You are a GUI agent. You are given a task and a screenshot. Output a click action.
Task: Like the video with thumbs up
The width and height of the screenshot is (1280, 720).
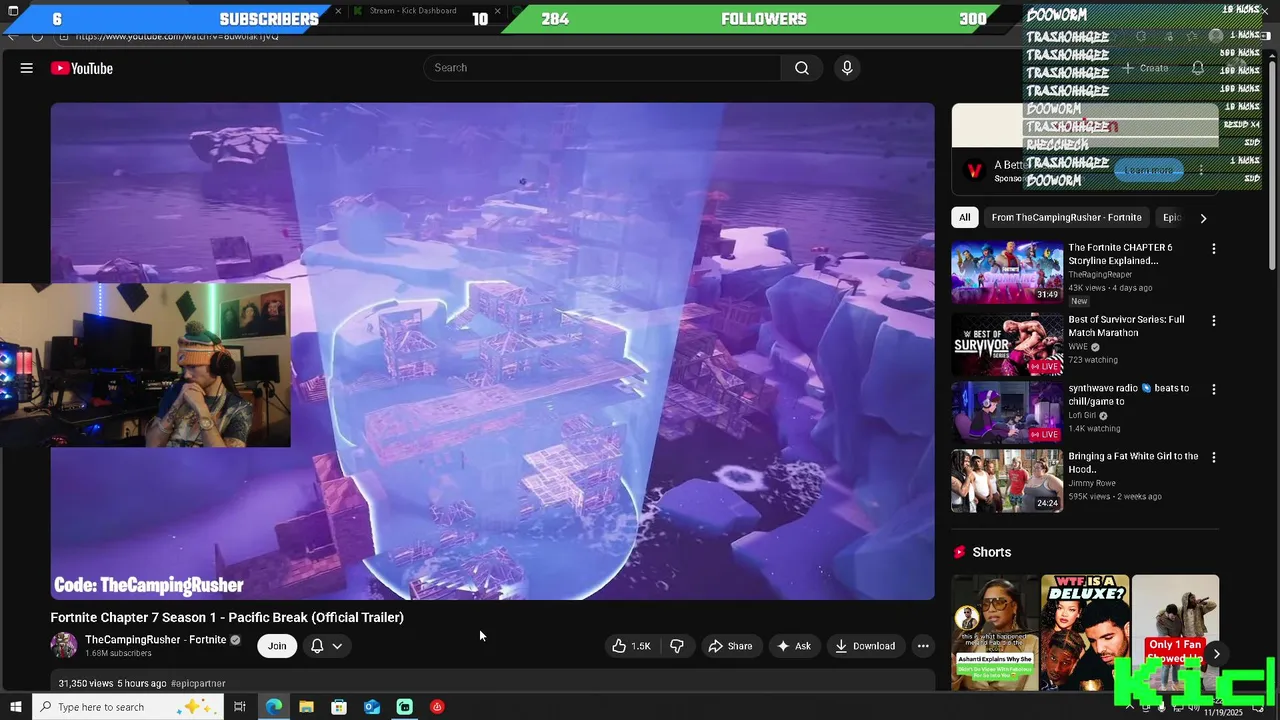(630, 646)
